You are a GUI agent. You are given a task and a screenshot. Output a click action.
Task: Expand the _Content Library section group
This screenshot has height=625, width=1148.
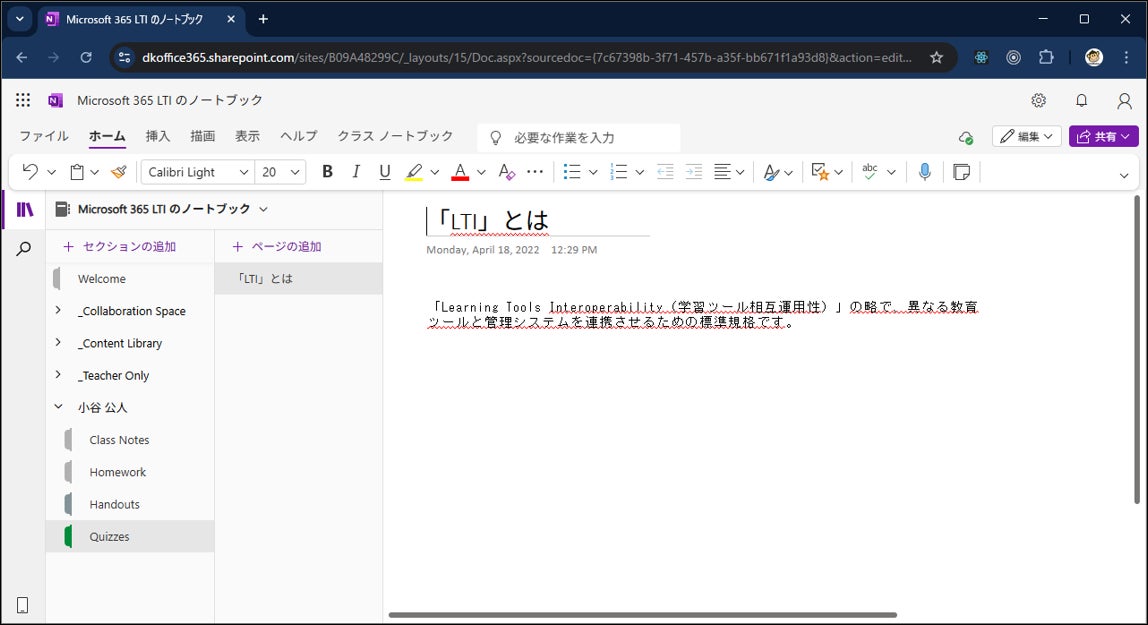pyautogui.click(x=58, y=343)
